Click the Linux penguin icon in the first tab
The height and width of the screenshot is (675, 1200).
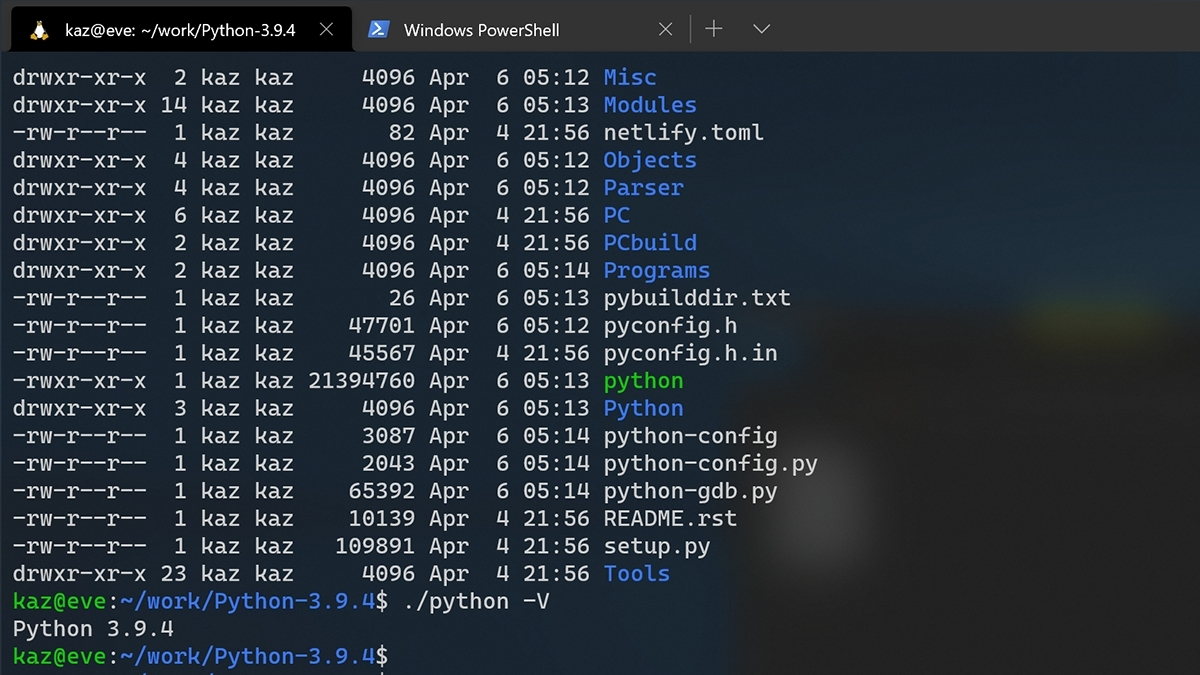point(39,30)
